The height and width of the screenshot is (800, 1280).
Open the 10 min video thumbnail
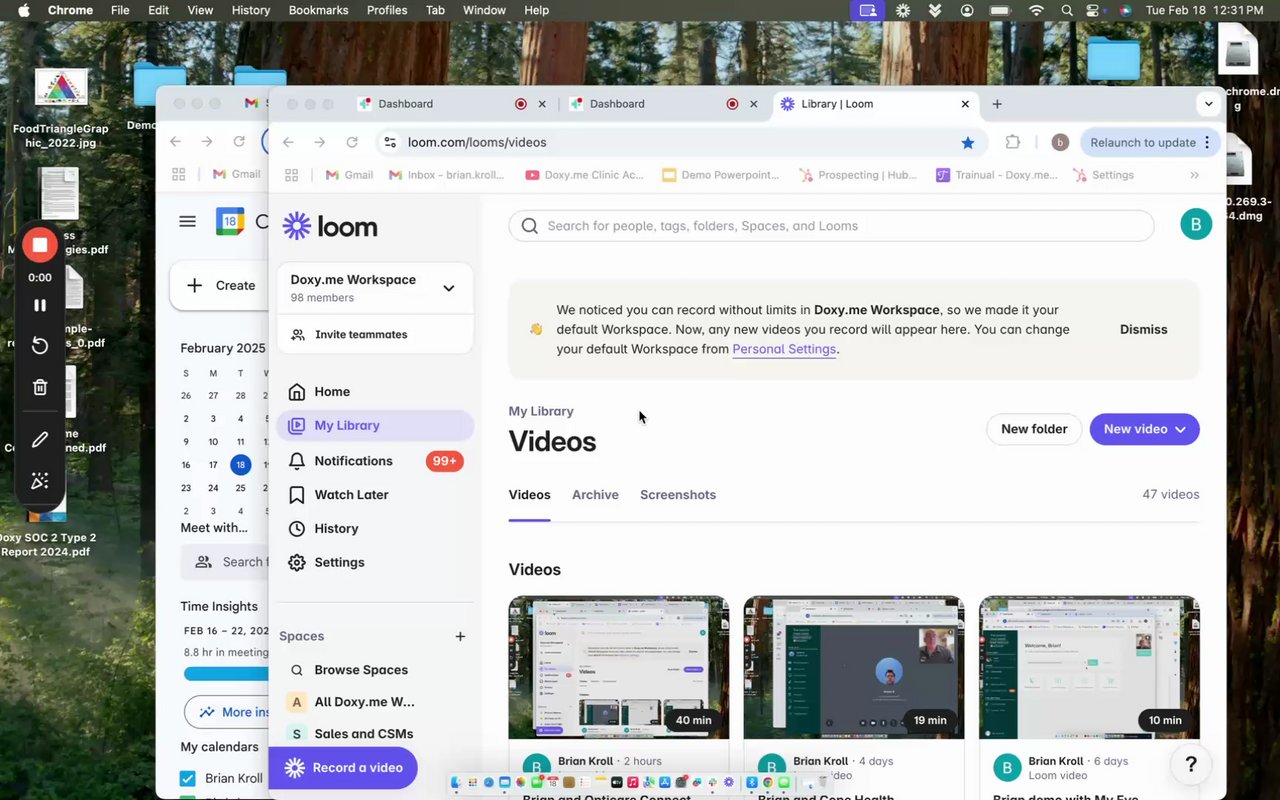(1089, 668)
